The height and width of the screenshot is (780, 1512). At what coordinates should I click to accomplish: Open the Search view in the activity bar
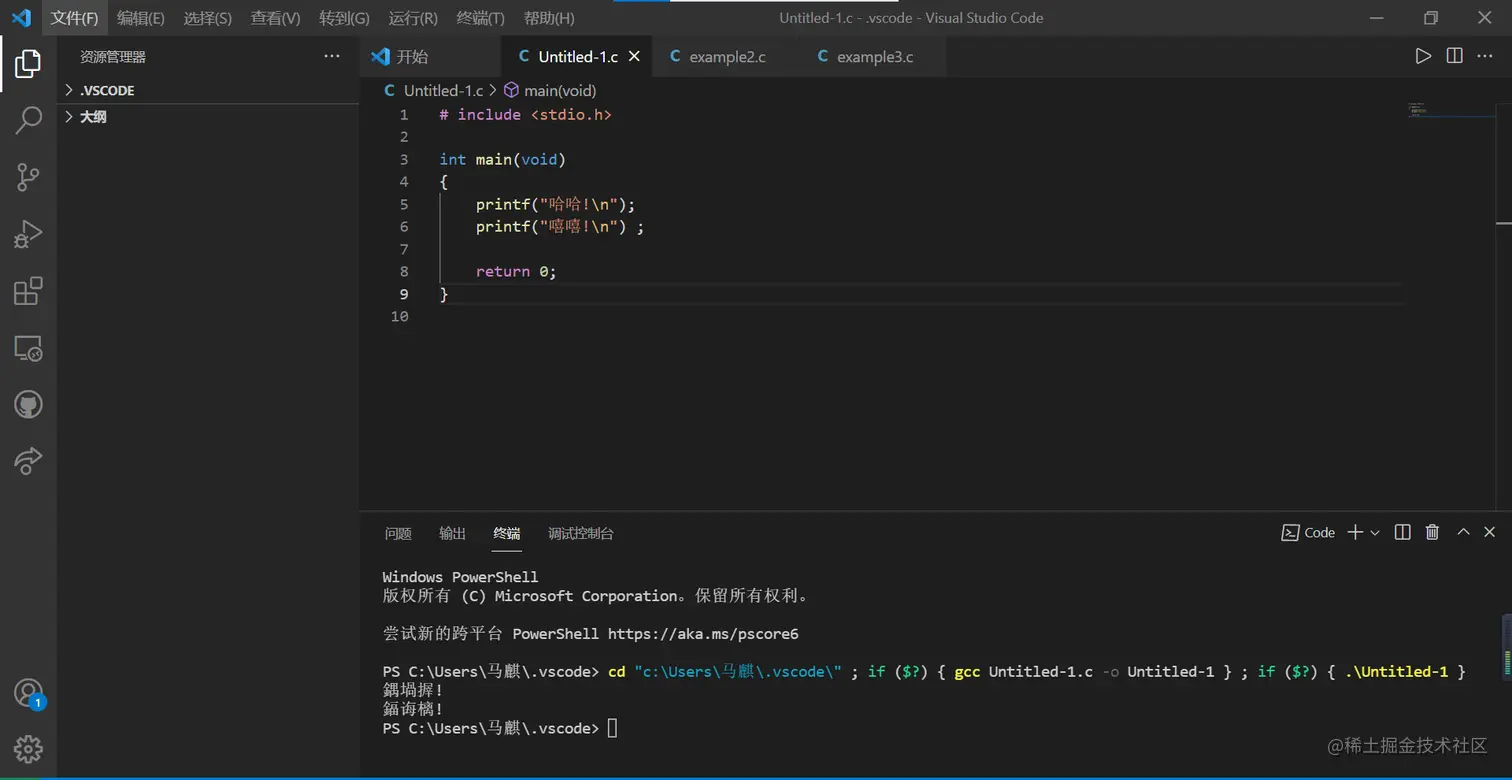[27, 120]
